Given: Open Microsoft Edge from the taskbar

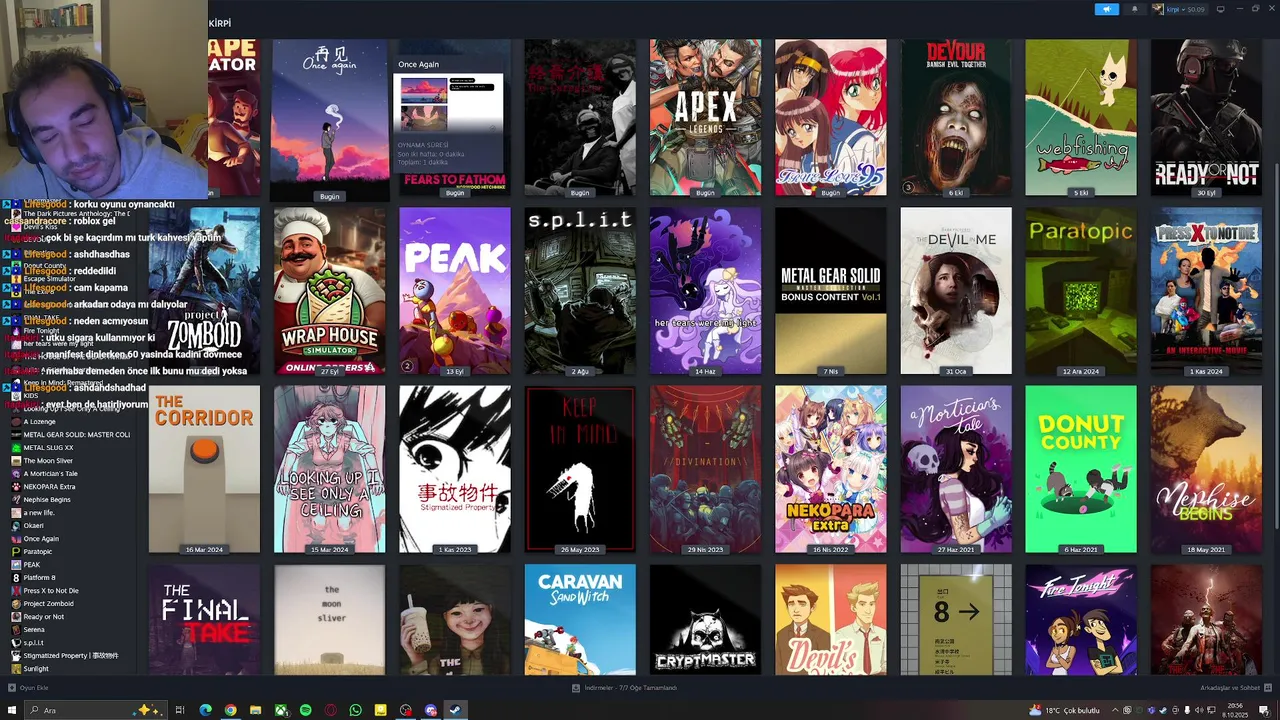Looking at the screenshot, I should [x=205, y=710].
